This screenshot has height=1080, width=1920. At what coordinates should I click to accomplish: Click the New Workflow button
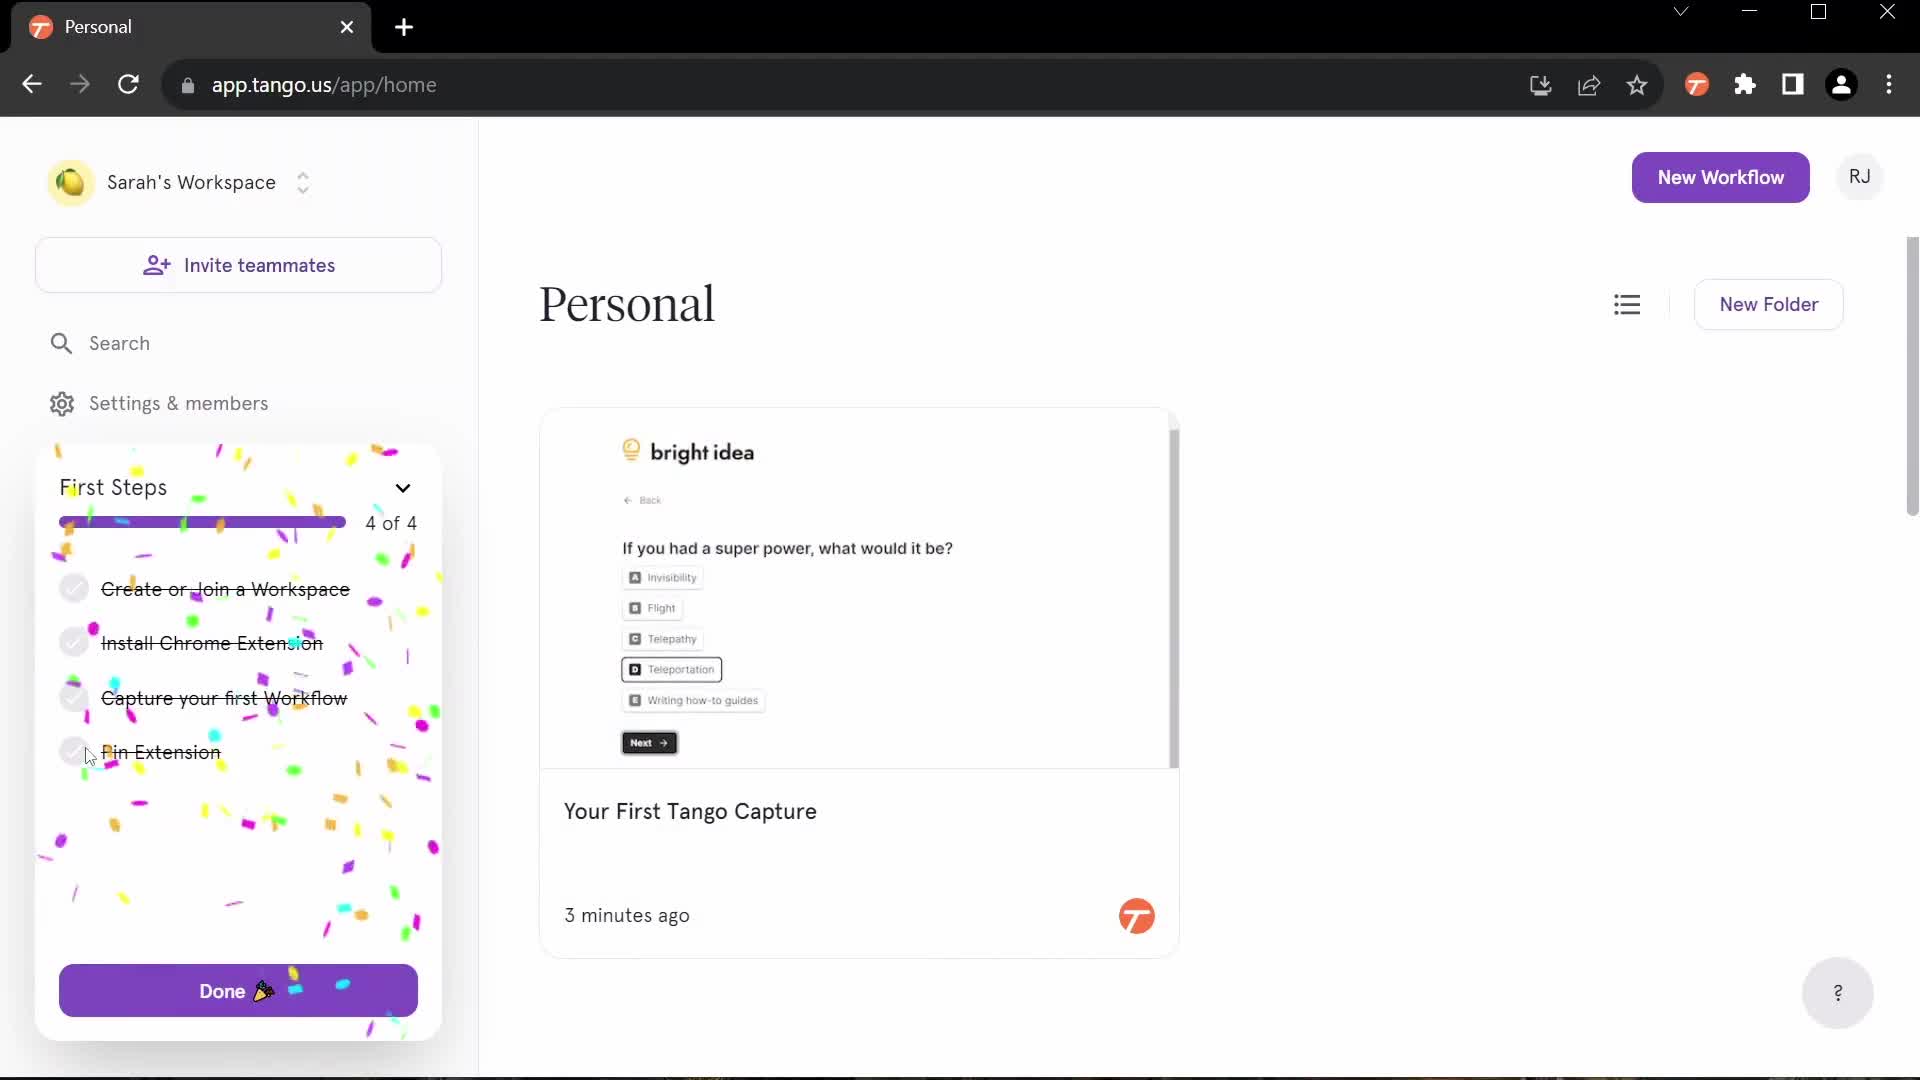click(x=1721, y=175)
